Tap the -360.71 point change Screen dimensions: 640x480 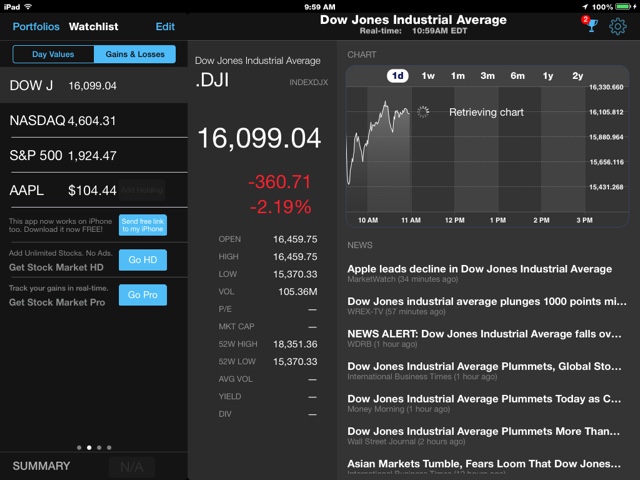click(280, 182)
